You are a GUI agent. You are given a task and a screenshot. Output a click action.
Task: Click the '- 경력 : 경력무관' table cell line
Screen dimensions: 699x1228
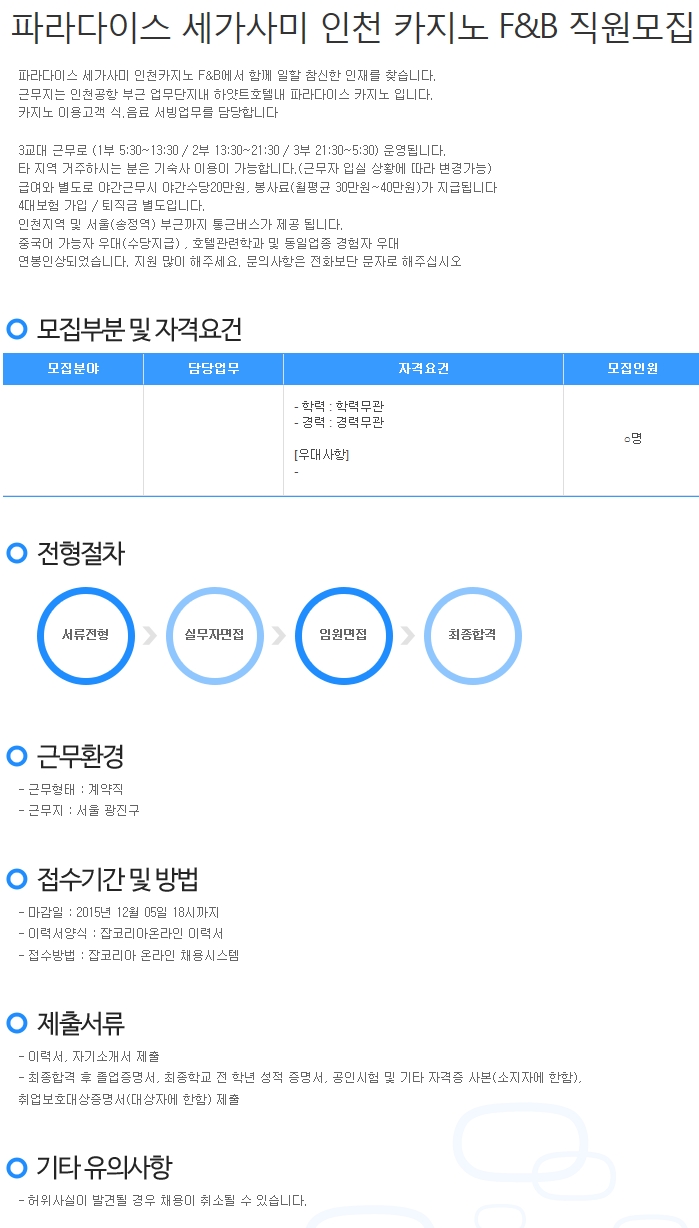(338, 422)
